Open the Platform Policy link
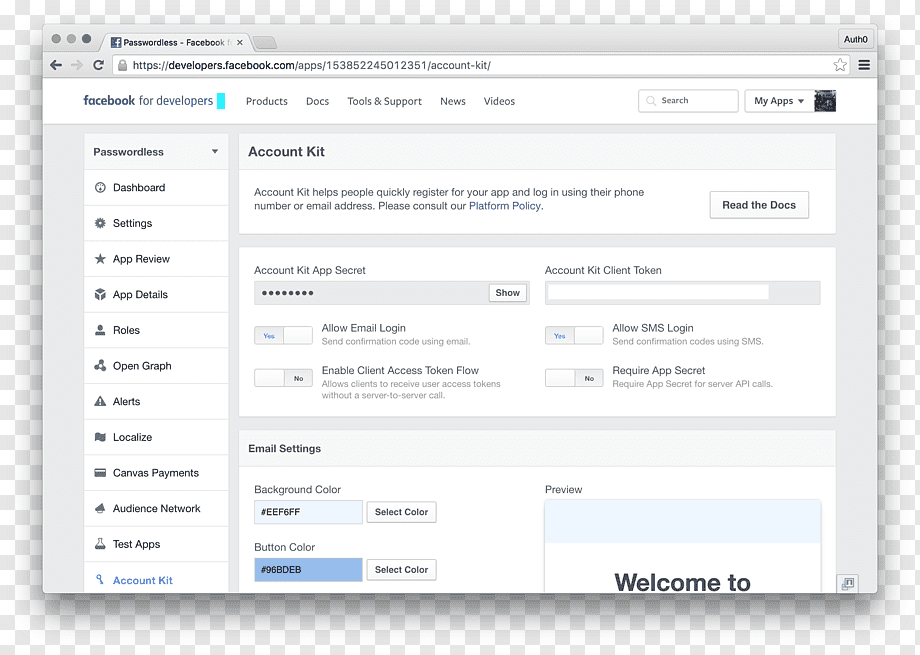920x655 pixels. coord(505,206)
